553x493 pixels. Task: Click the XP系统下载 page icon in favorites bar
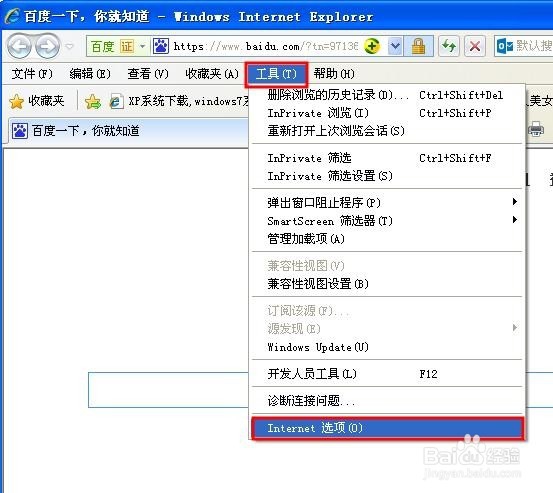pos(116,102)
